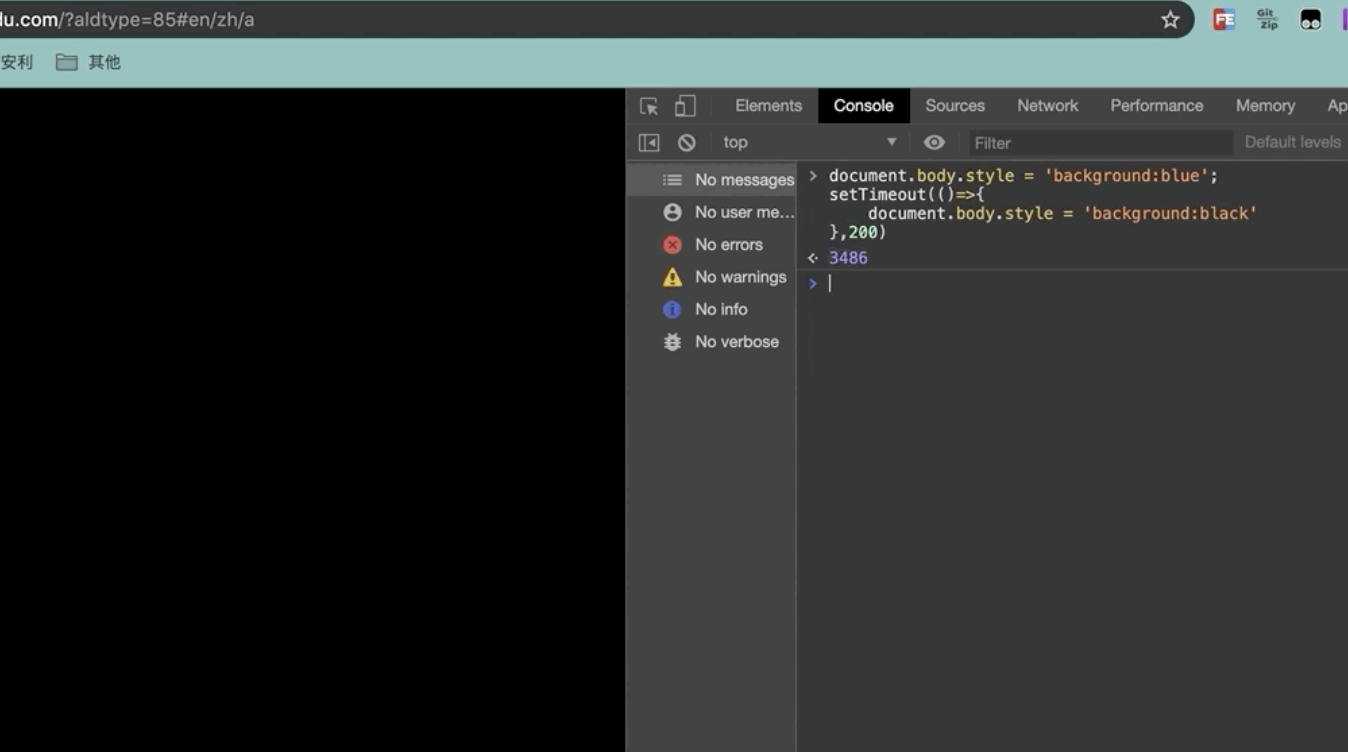
Task: Select the No info filter
Action: tap(712, 309)
